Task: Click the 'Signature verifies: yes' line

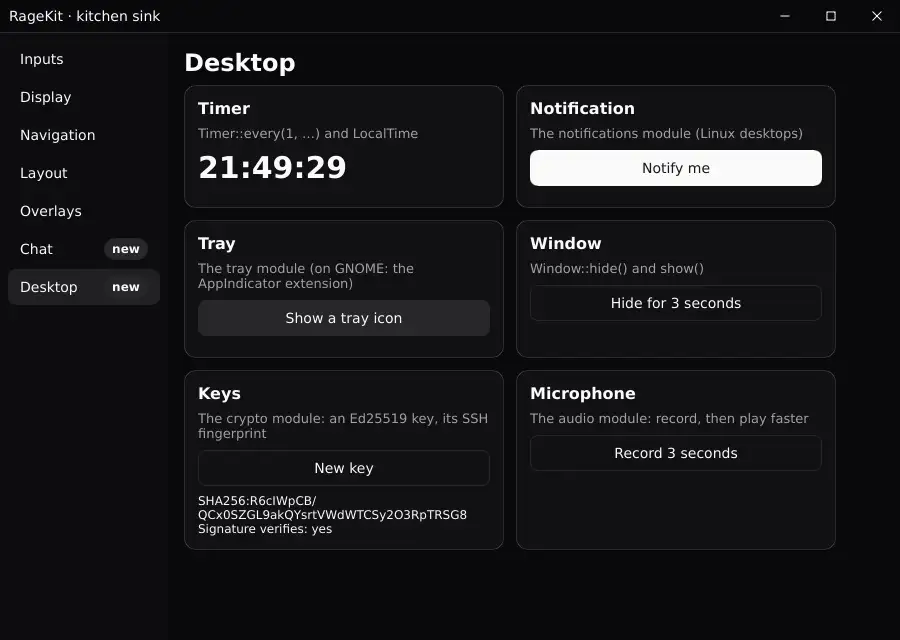Action: click(265, 529)
